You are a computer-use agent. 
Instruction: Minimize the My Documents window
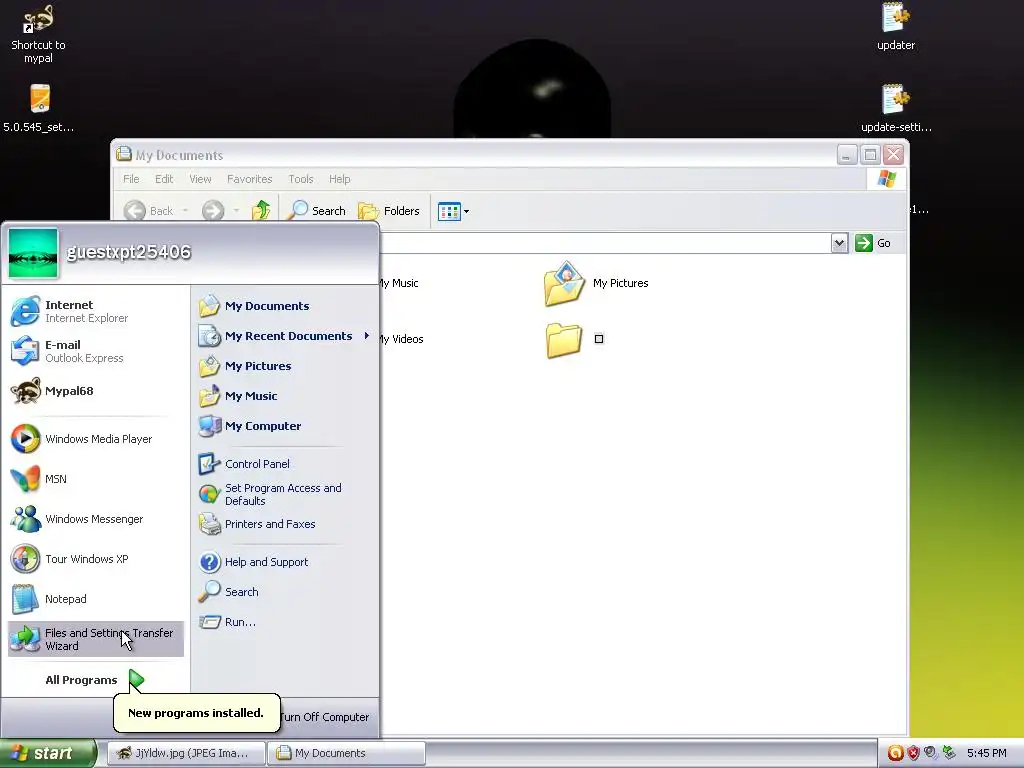[846, 155]
